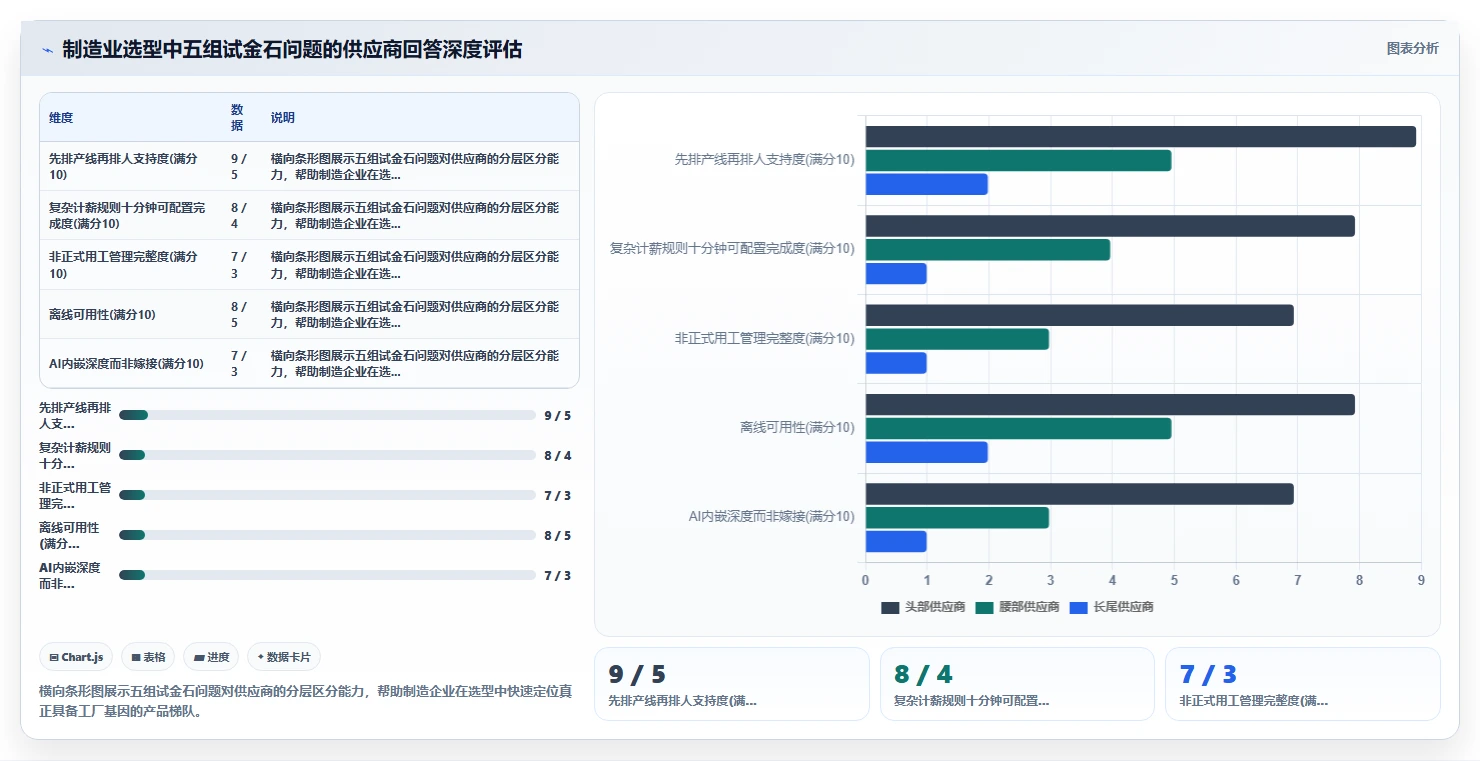Click the 8 / 5 value beside 离线可用性 progress bar
Image resolution: width=1480 pixels, height=761 pixels.
[x=557, y=535]
